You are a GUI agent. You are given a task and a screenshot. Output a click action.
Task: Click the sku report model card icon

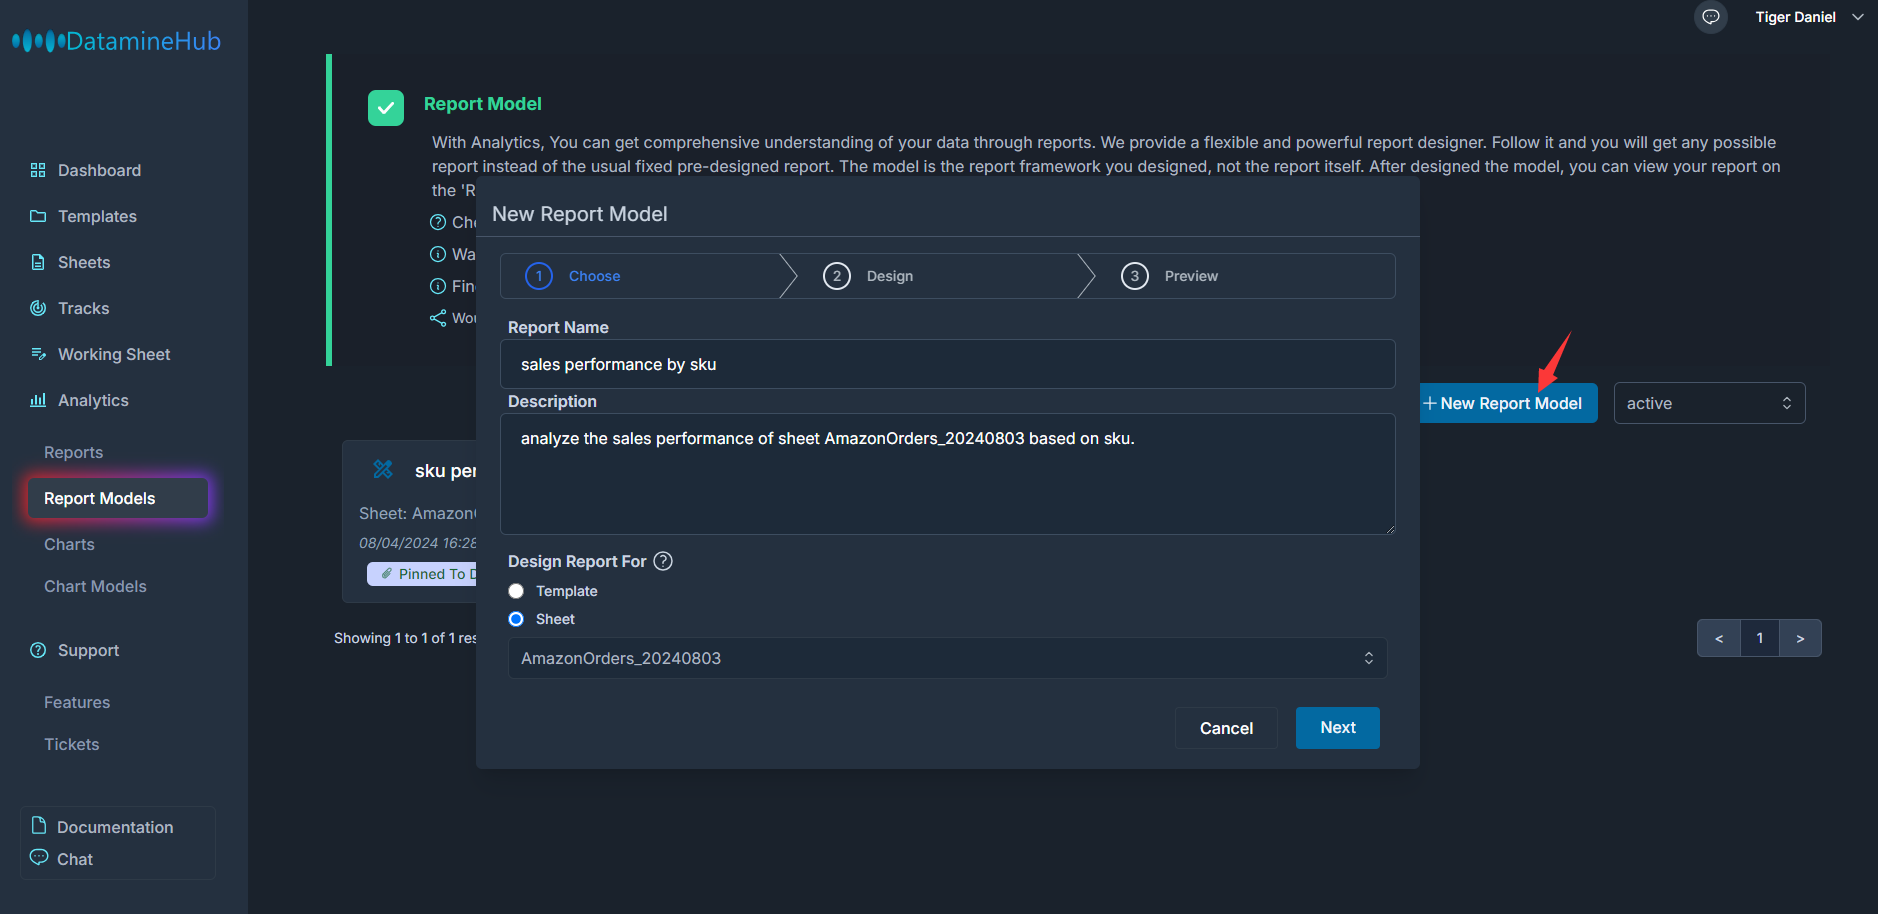click(383, 469)
